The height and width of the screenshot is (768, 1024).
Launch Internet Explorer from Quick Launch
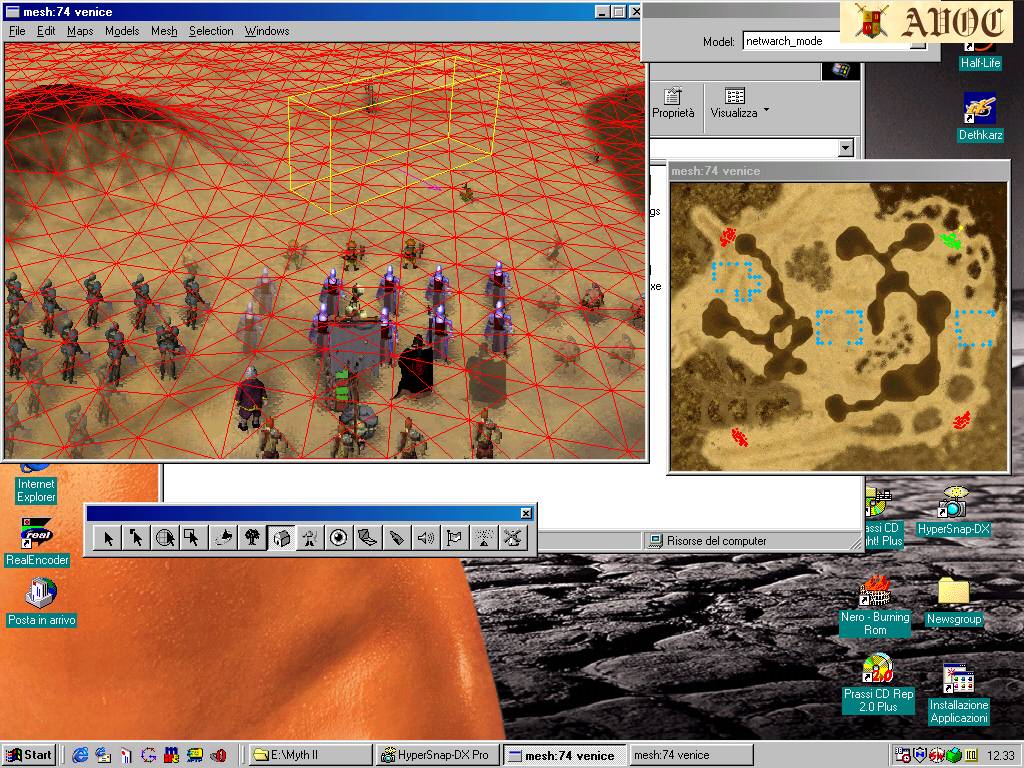pyautogui.click(x=80, y=755)
